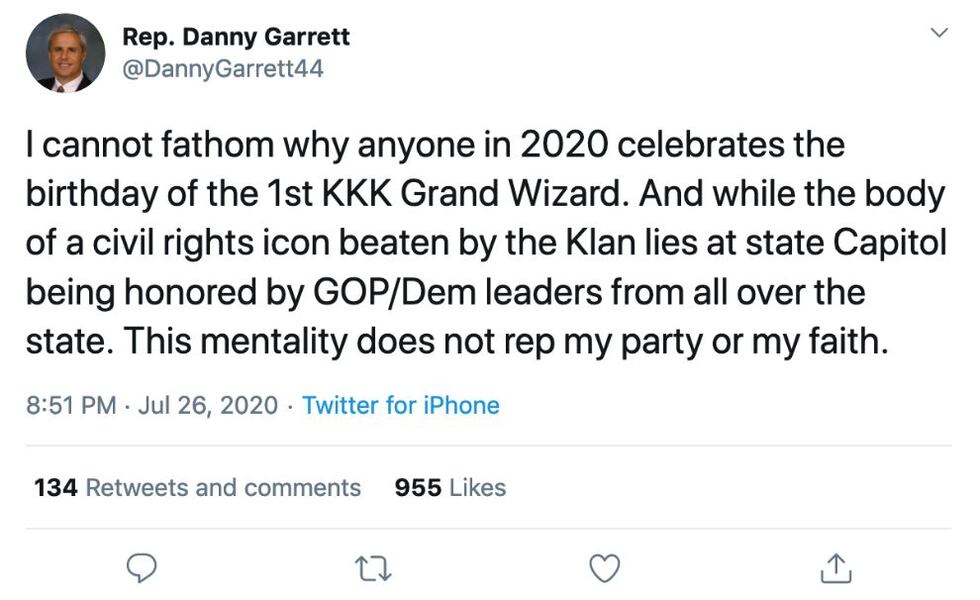This screenshot has width=980, height=600.
Task: Open the Twitter for iPhone source link
Action: (x=400, y=406)
